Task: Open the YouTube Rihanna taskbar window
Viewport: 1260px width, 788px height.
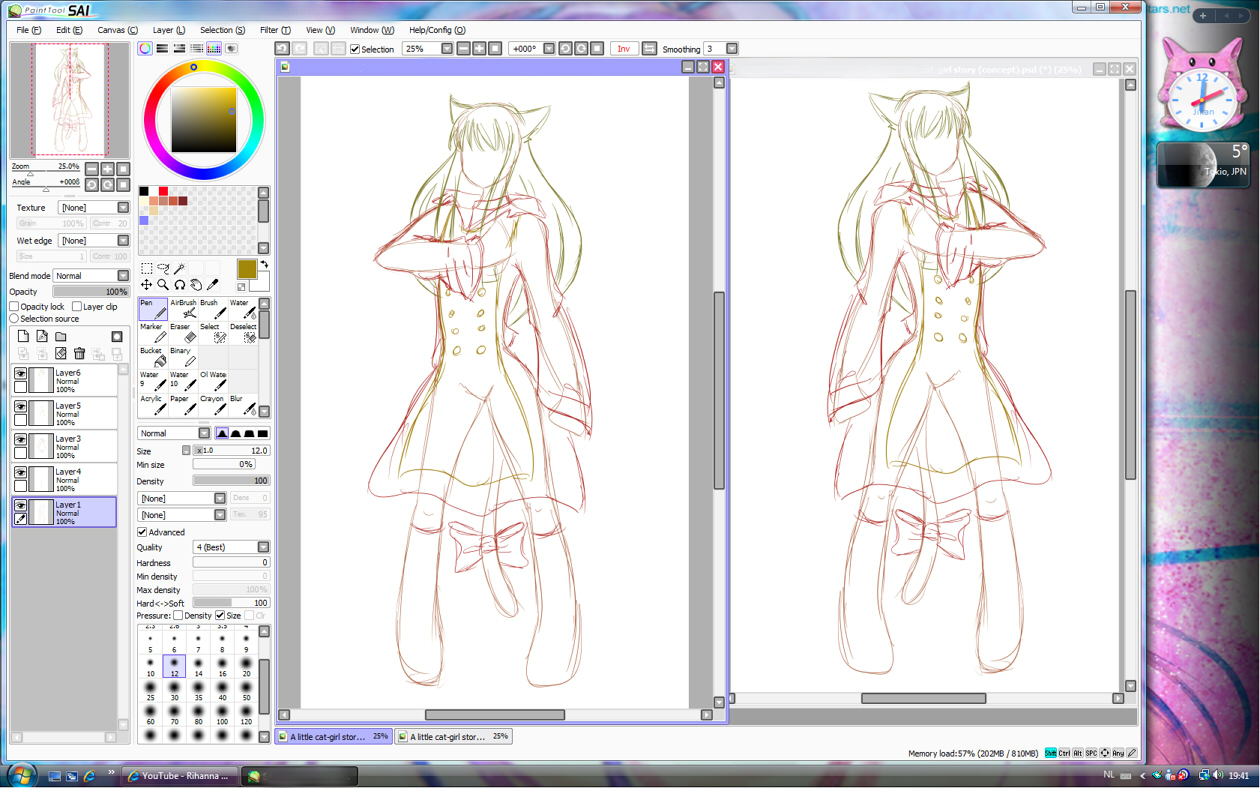Action: point(180,776)
